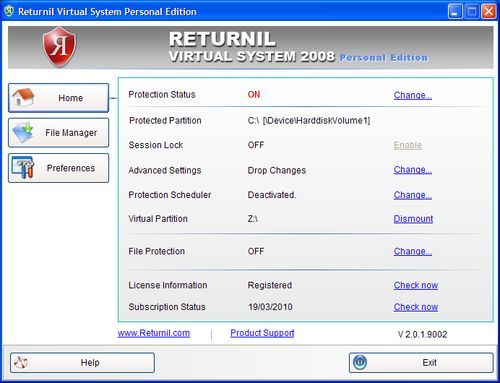500x383 pixels.
Task: Click the Virtual Partition label
Action: [x=158, y=219]
